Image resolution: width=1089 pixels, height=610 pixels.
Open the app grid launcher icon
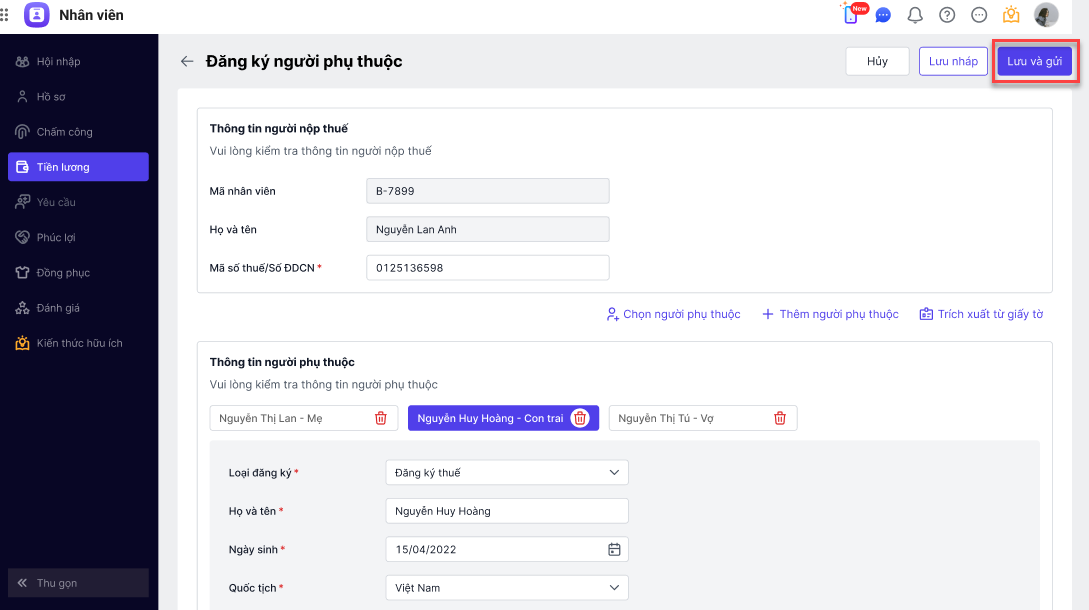coord(5,15)
